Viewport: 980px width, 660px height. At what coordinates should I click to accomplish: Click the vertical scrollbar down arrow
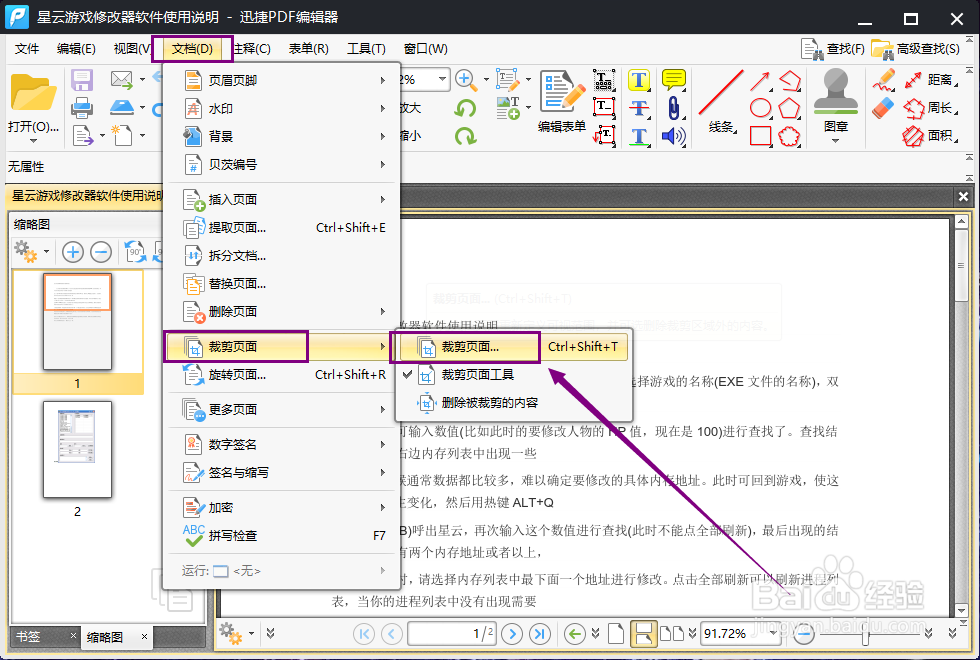(962, 611)
